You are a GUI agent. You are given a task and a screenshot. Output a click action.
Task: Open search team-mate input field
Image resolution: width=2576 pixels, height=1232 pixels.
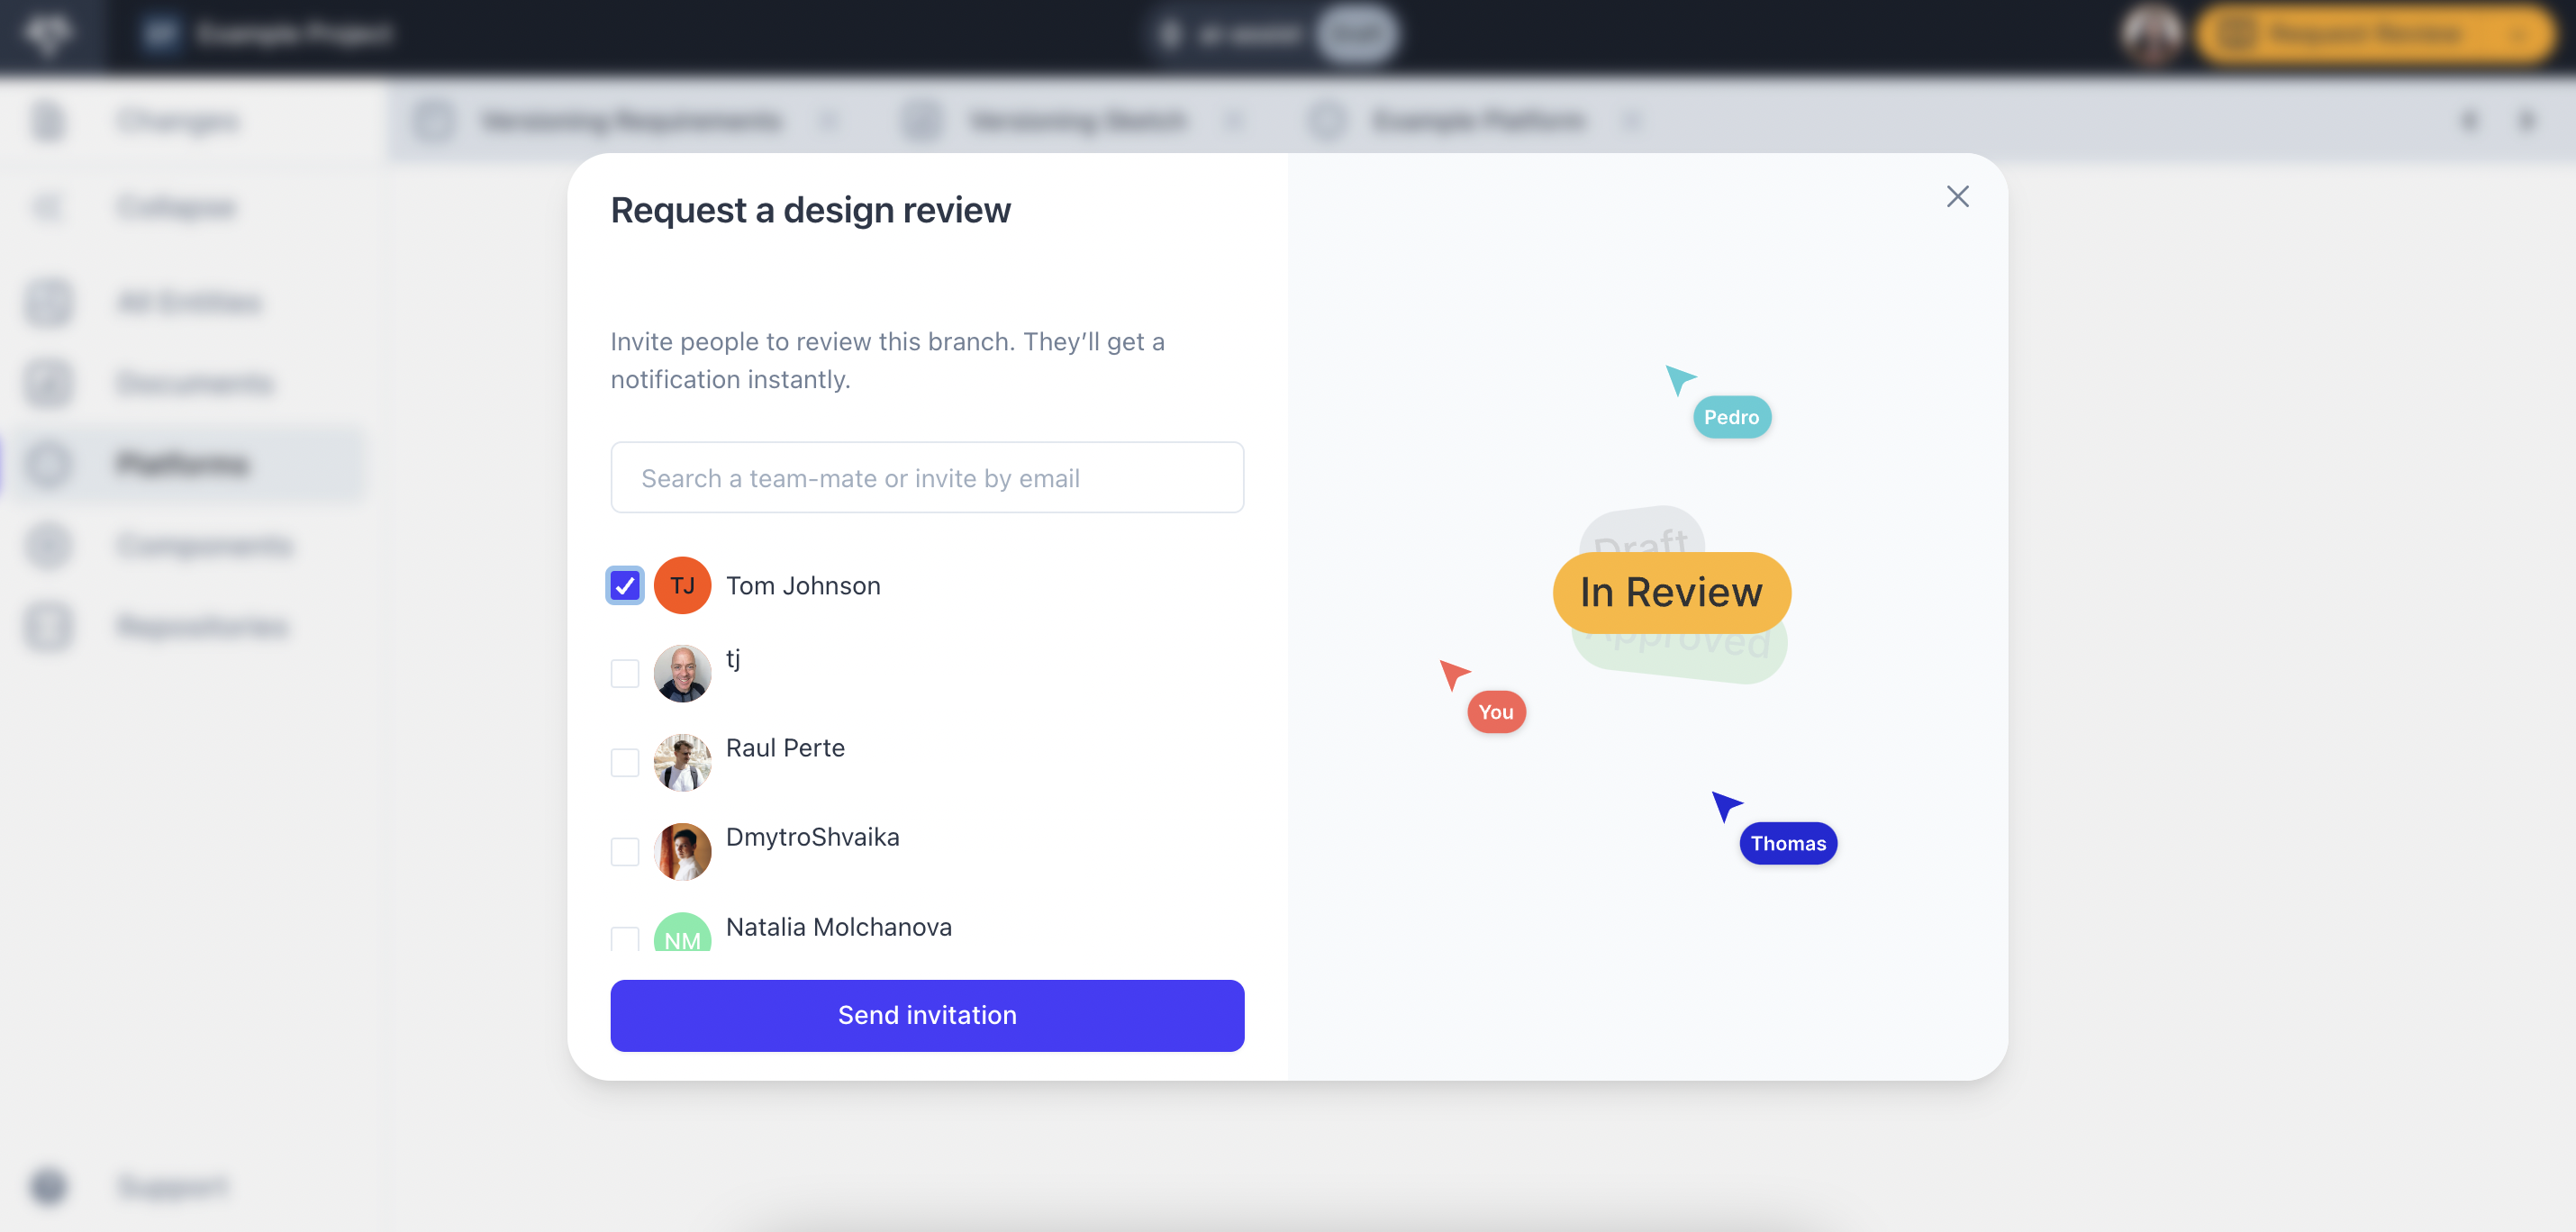coord(927,478)
